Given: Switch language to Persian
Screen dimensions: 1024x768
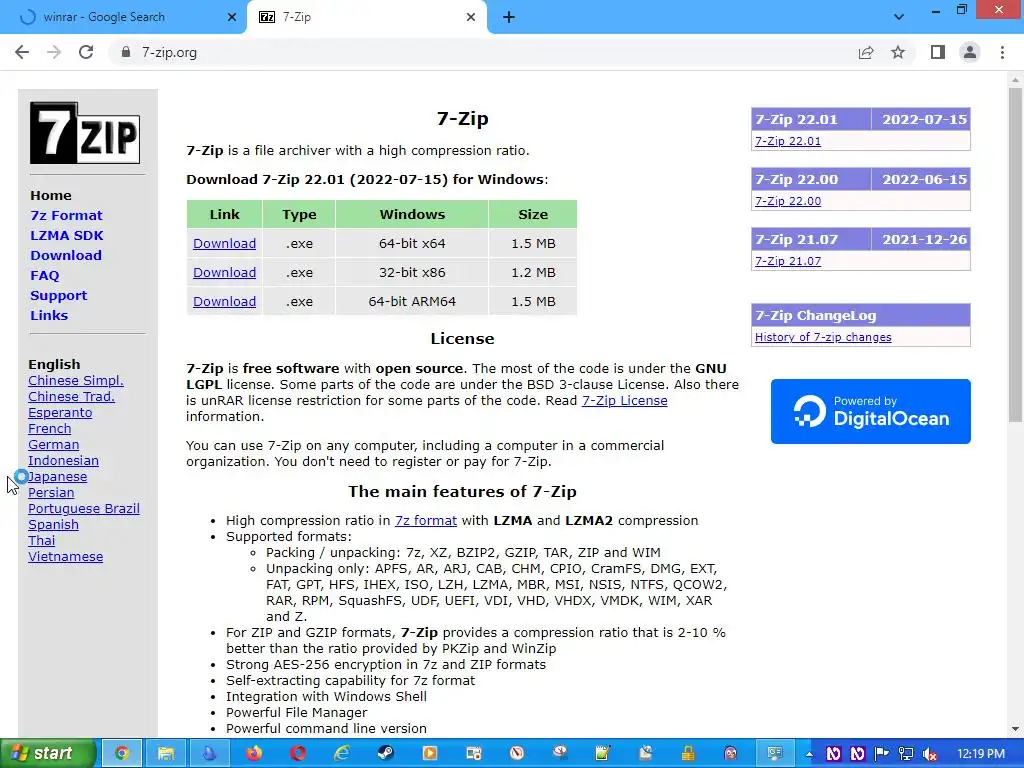Looking at the screenshot, I should (x=51, y=492).
